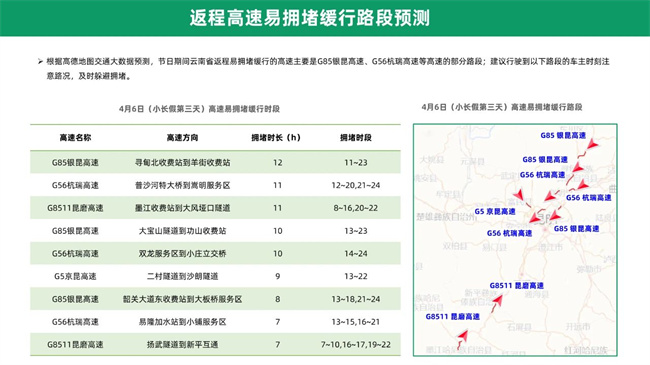
Task: Click the 二村隧道到沙朗隧道 direction cell
Action: click(182, 276)
